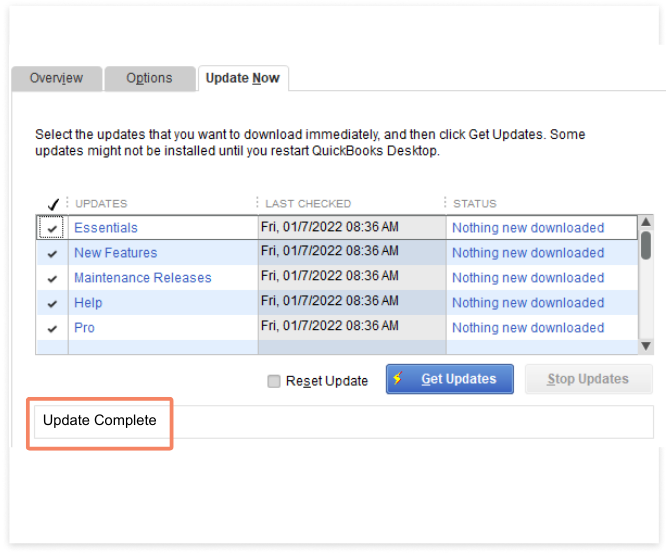Click the select-all checkmark column header
The height and width of the screenshot is (553, 668).
(53, 204)
